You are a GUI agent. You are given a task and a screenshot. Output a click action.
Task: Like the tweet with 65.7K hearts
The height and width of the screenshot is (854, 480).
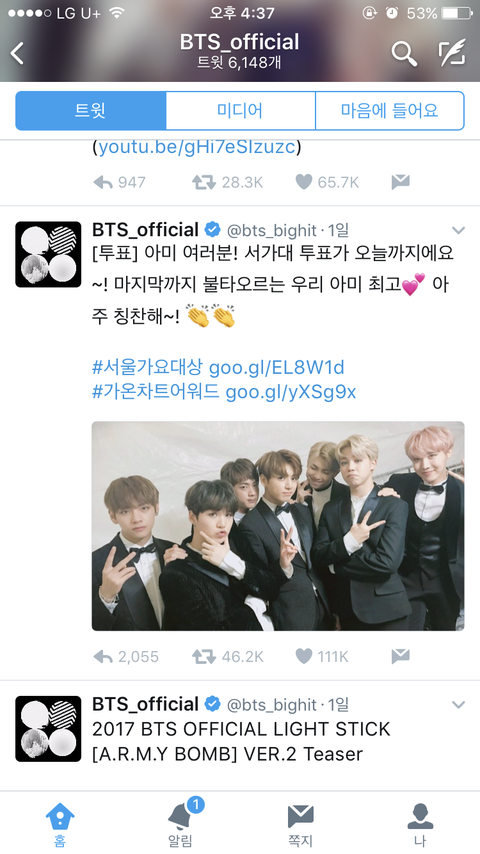[x=303, y=182]
